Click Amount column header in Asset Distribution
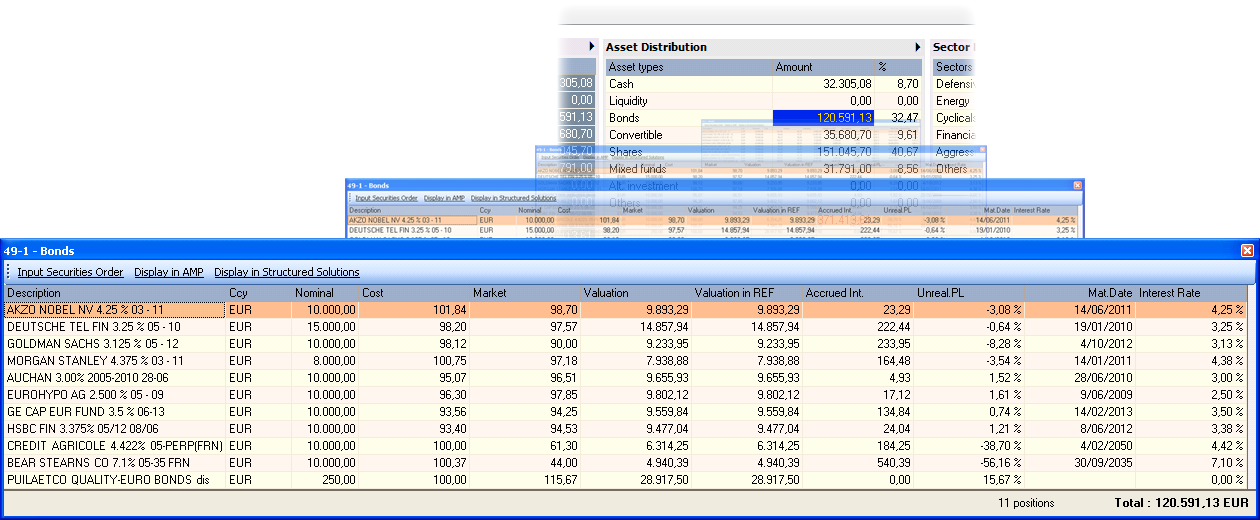1260x520 pixels. 824,67
